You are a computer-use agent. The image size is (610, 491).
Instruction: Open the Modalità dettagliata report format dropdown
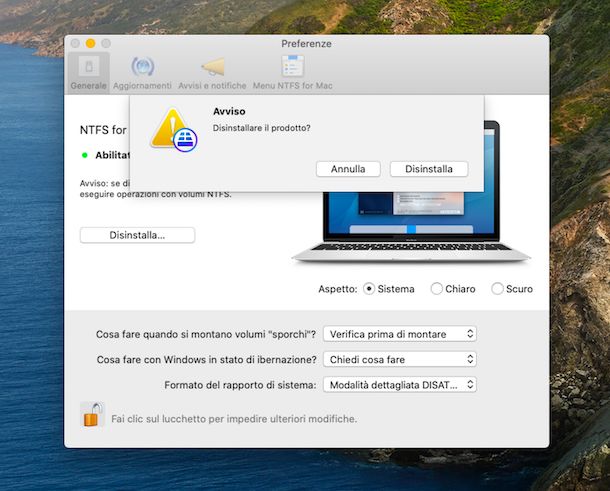click(x=400, y=385)
